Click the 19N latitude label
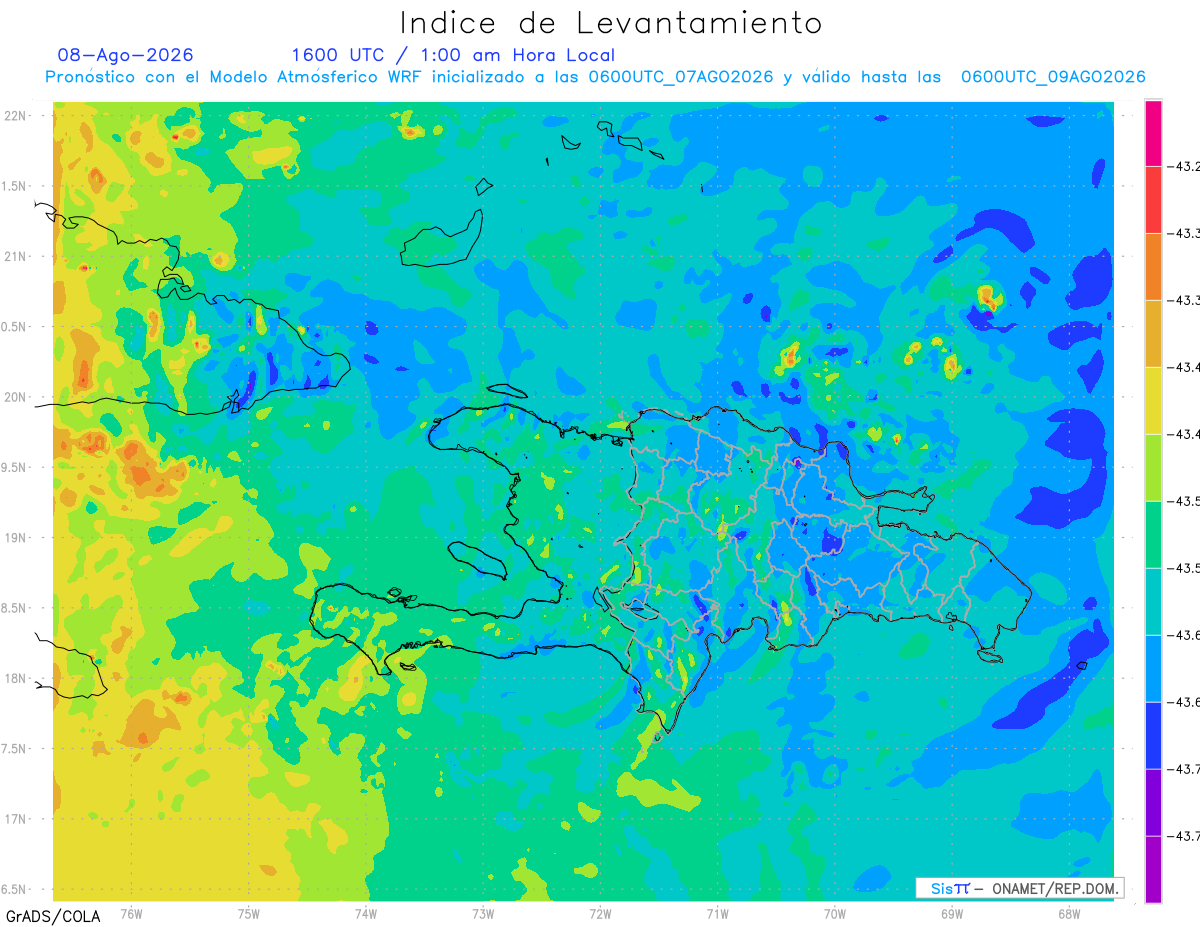The width and height of the screenshot is (1200, 927). [16, 538]
